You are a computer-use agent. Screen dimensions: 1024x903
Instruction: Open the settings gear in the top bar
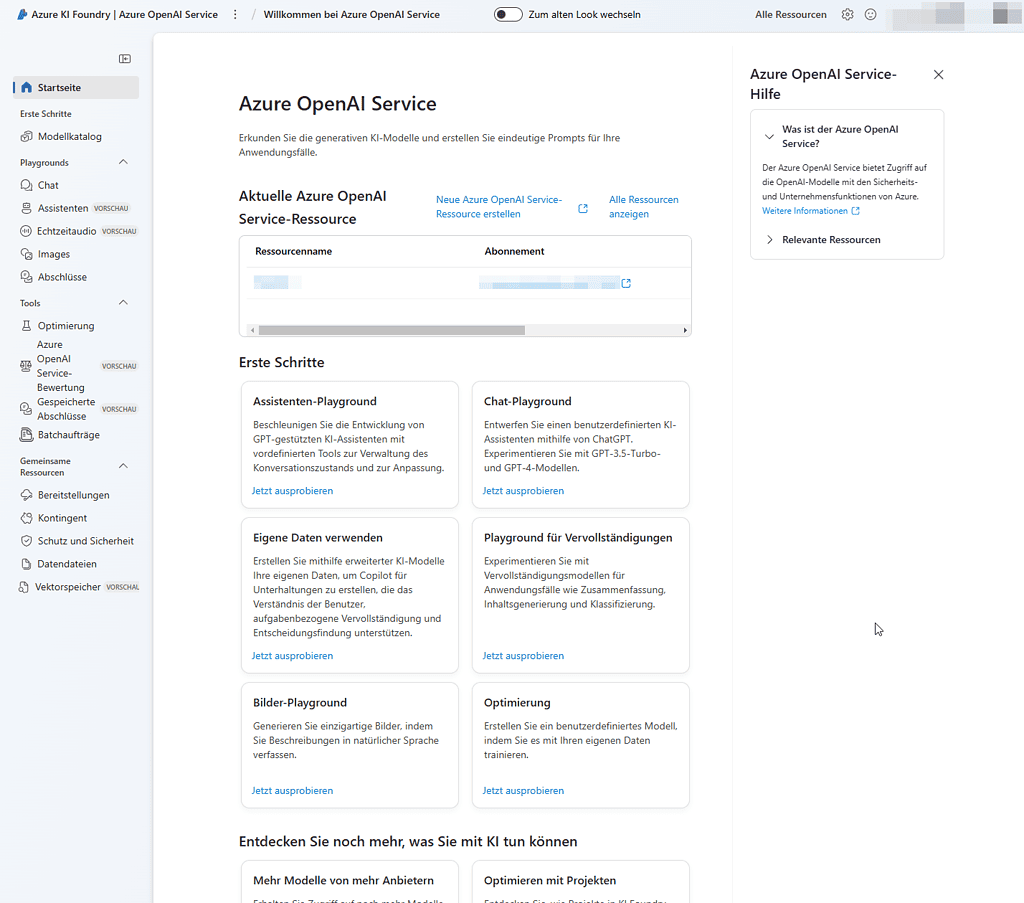click(x=846, y=14)
